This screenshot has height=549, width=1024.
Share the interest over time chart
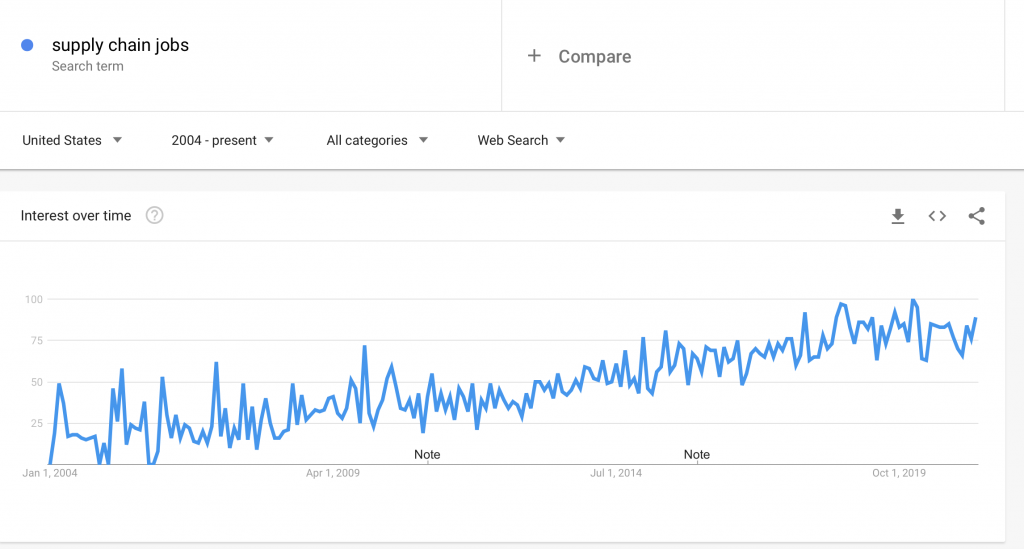click(x=976, y=216)
